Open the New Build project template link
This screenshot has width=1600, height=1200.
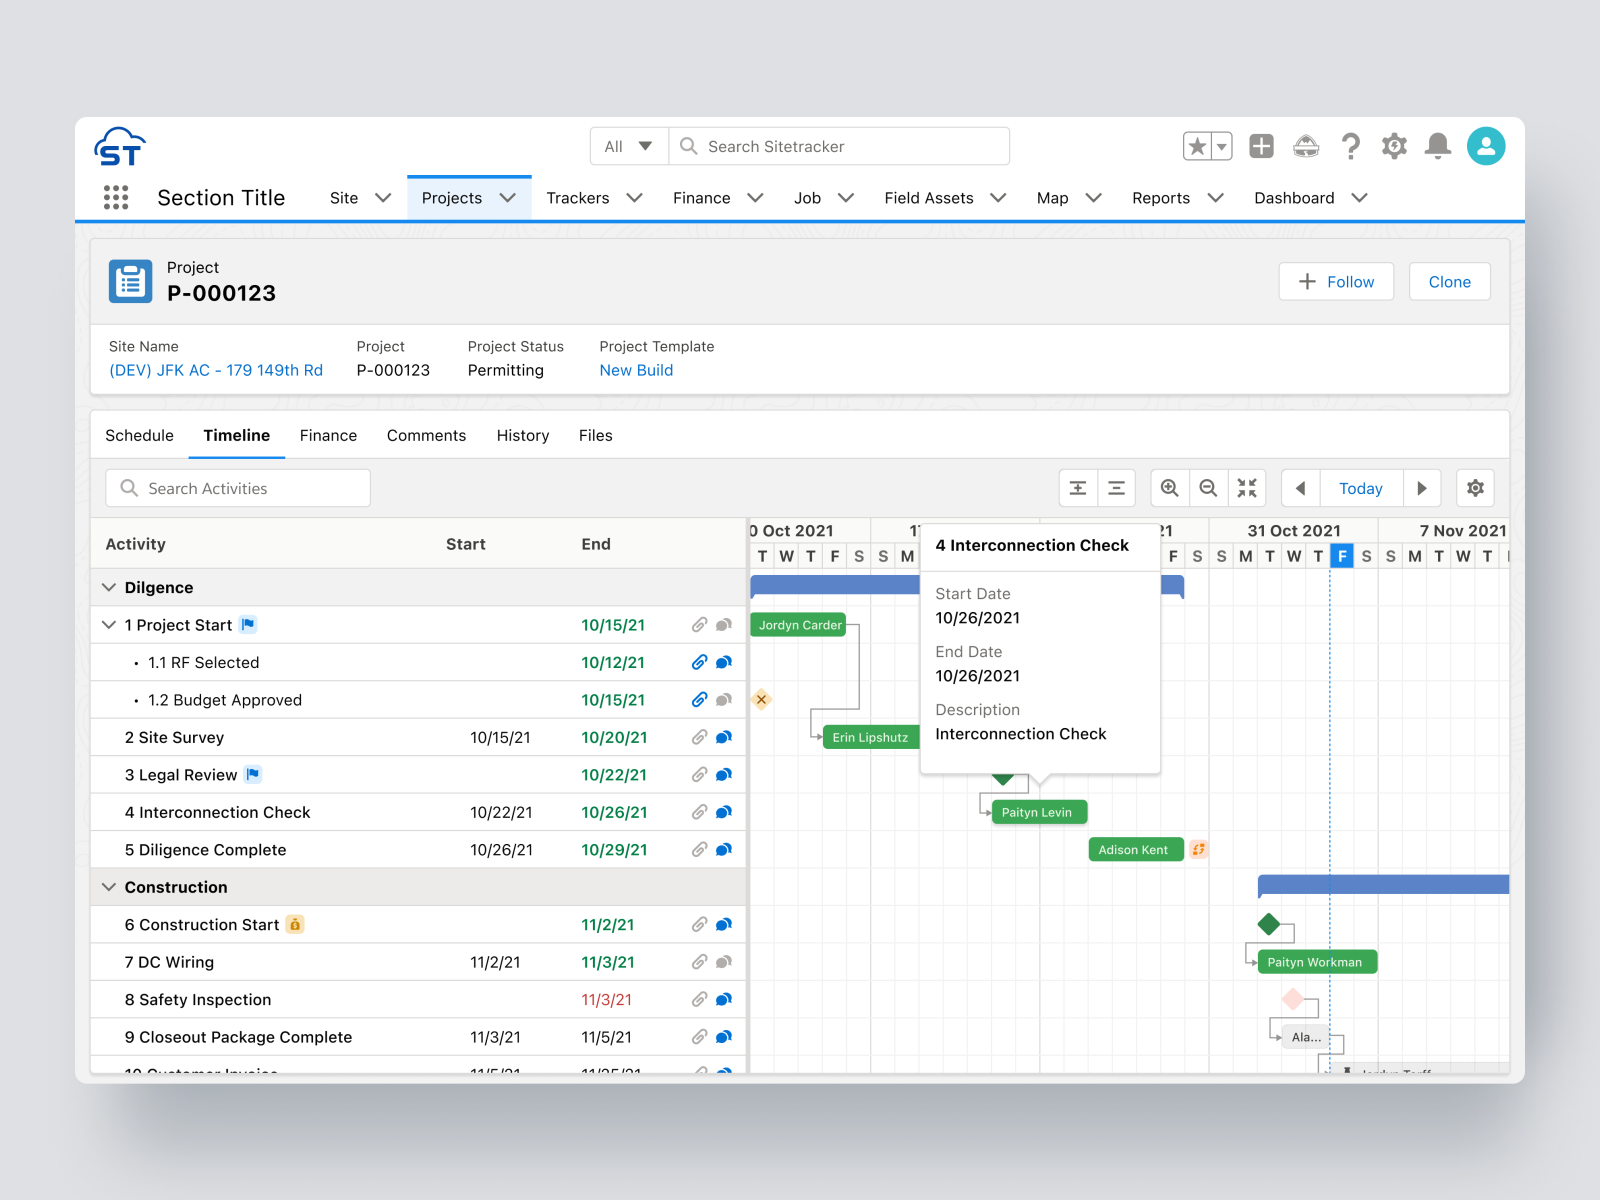point(636,370)
